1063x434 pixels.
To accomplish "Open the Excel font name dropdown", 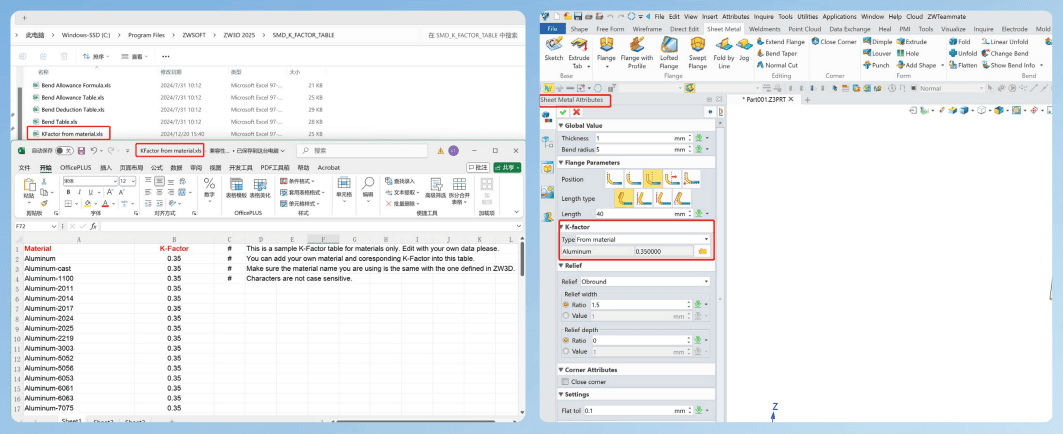I will 115,182.
